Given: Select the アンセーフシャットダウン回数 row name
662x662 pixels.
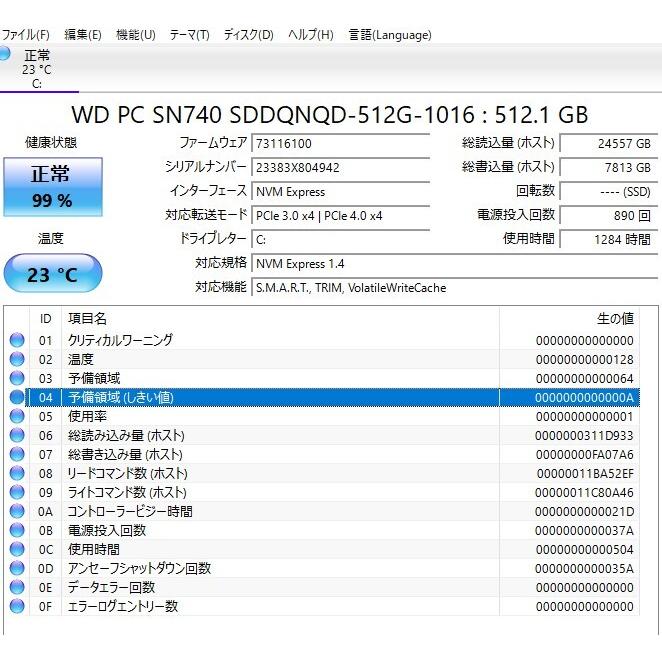Looking at the screenshot, I should pyautogui.click(x=139, y=568).
